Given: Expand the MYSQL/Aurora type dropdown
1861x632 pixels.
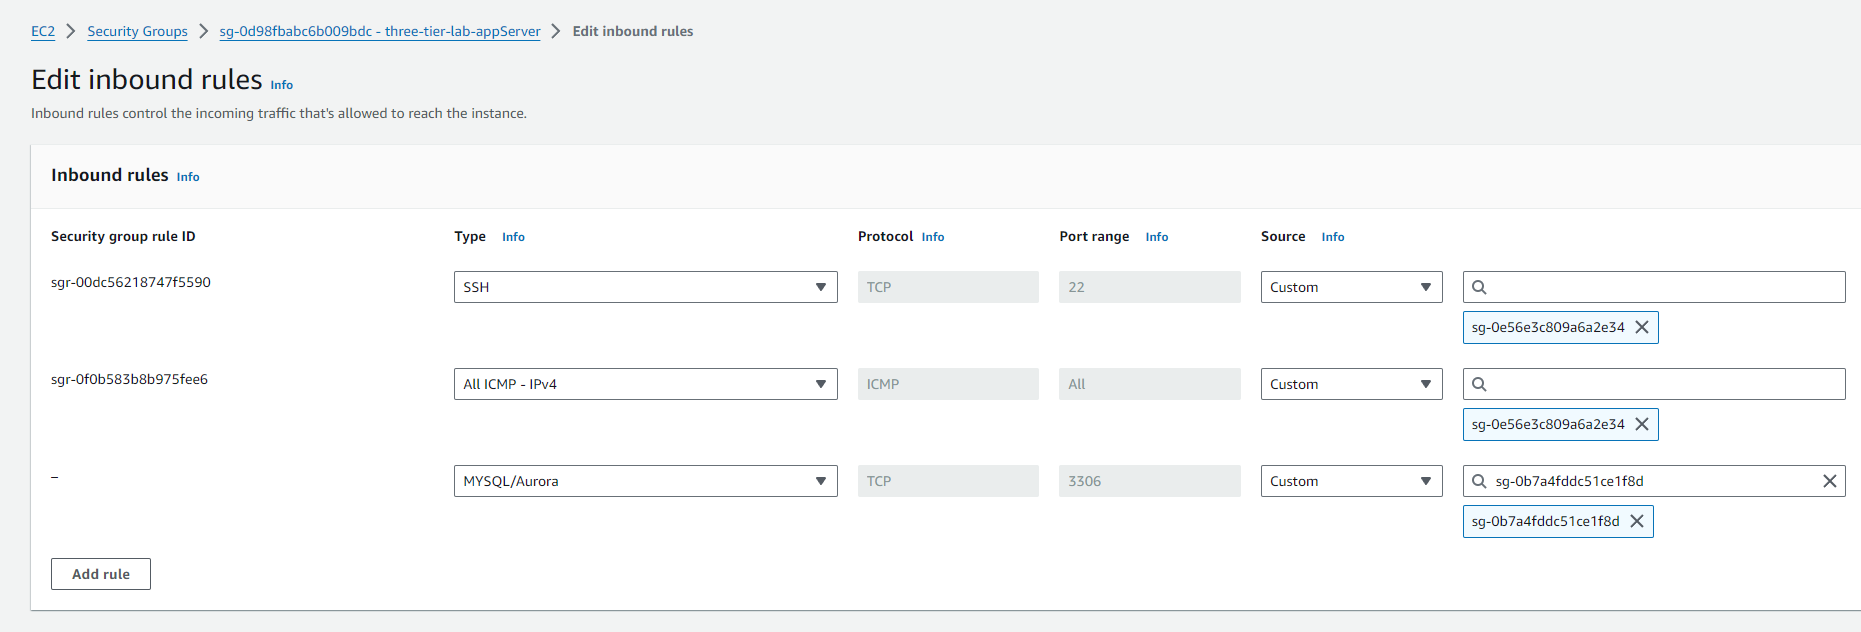Looking at the screenshot, I should click(x=645, y=481).
